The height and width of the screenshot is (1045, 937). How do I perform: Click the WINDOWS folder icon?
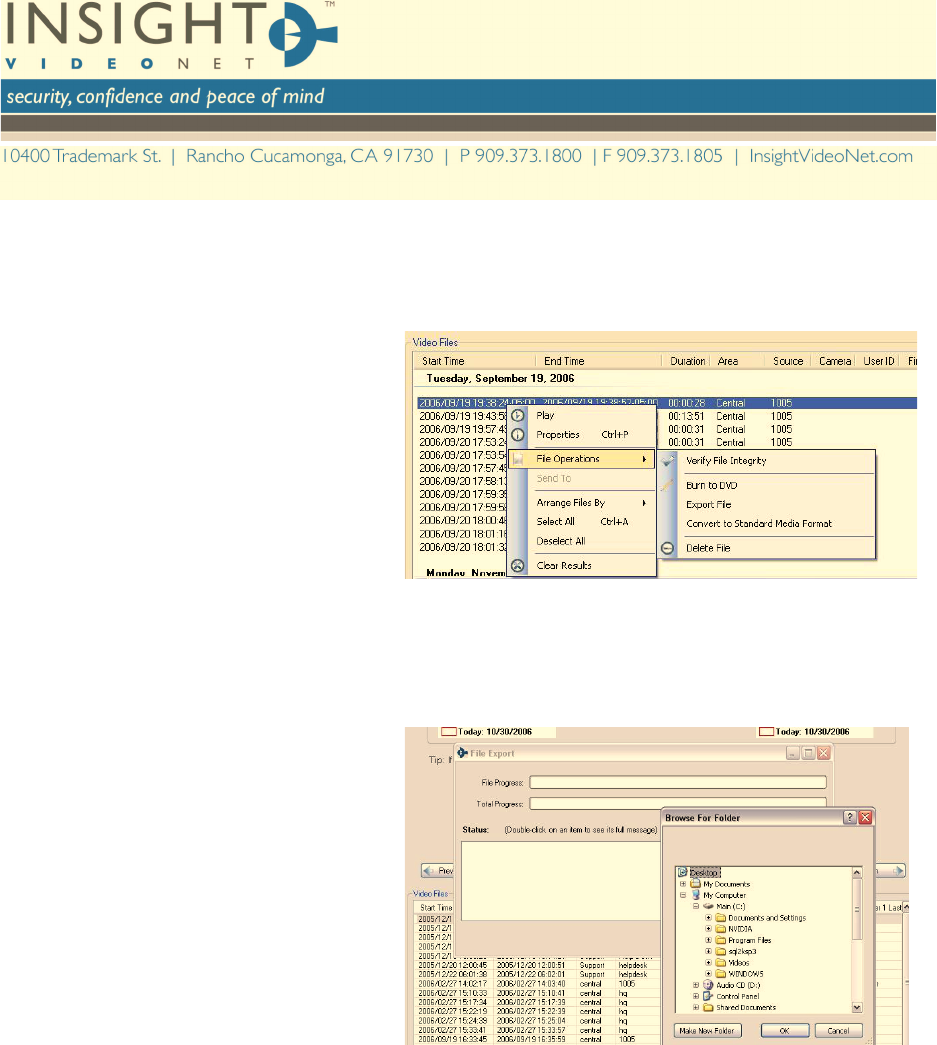tap(720, 974)
